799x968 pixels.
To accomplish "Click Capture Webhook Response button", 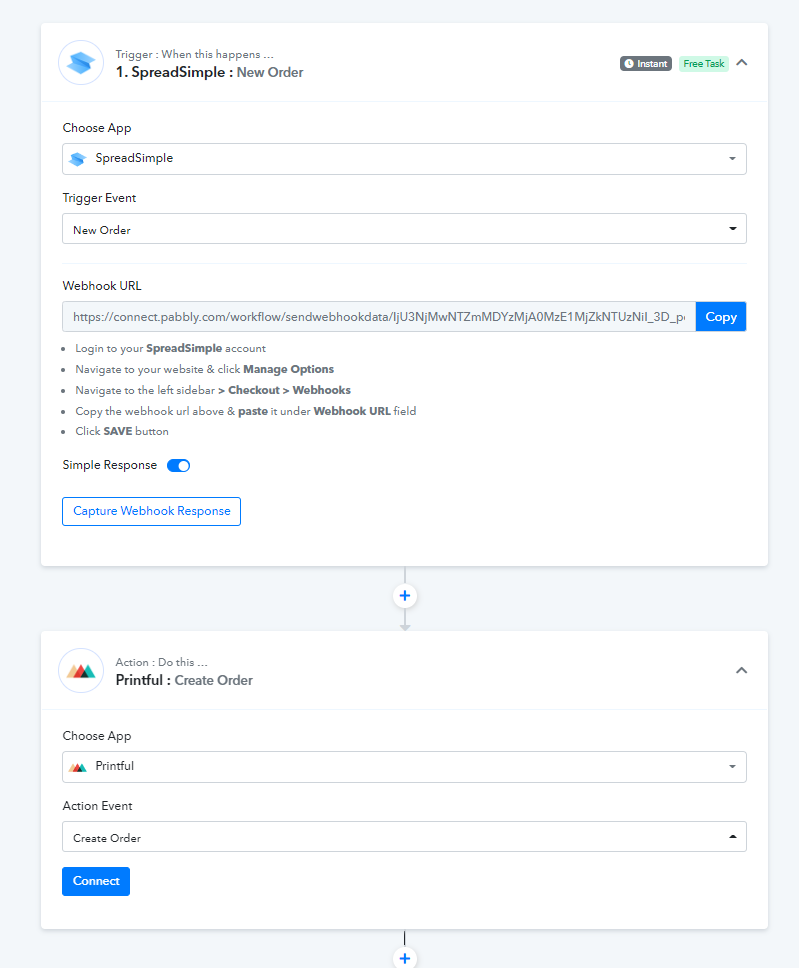I will coord(151,511).
